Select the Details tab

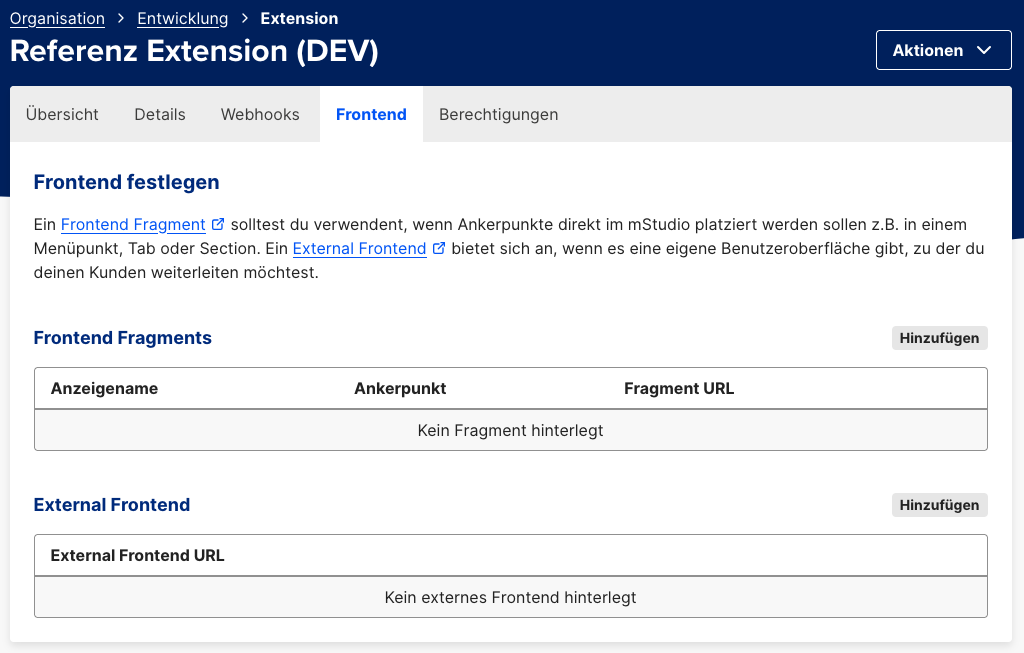coord(159,114)
